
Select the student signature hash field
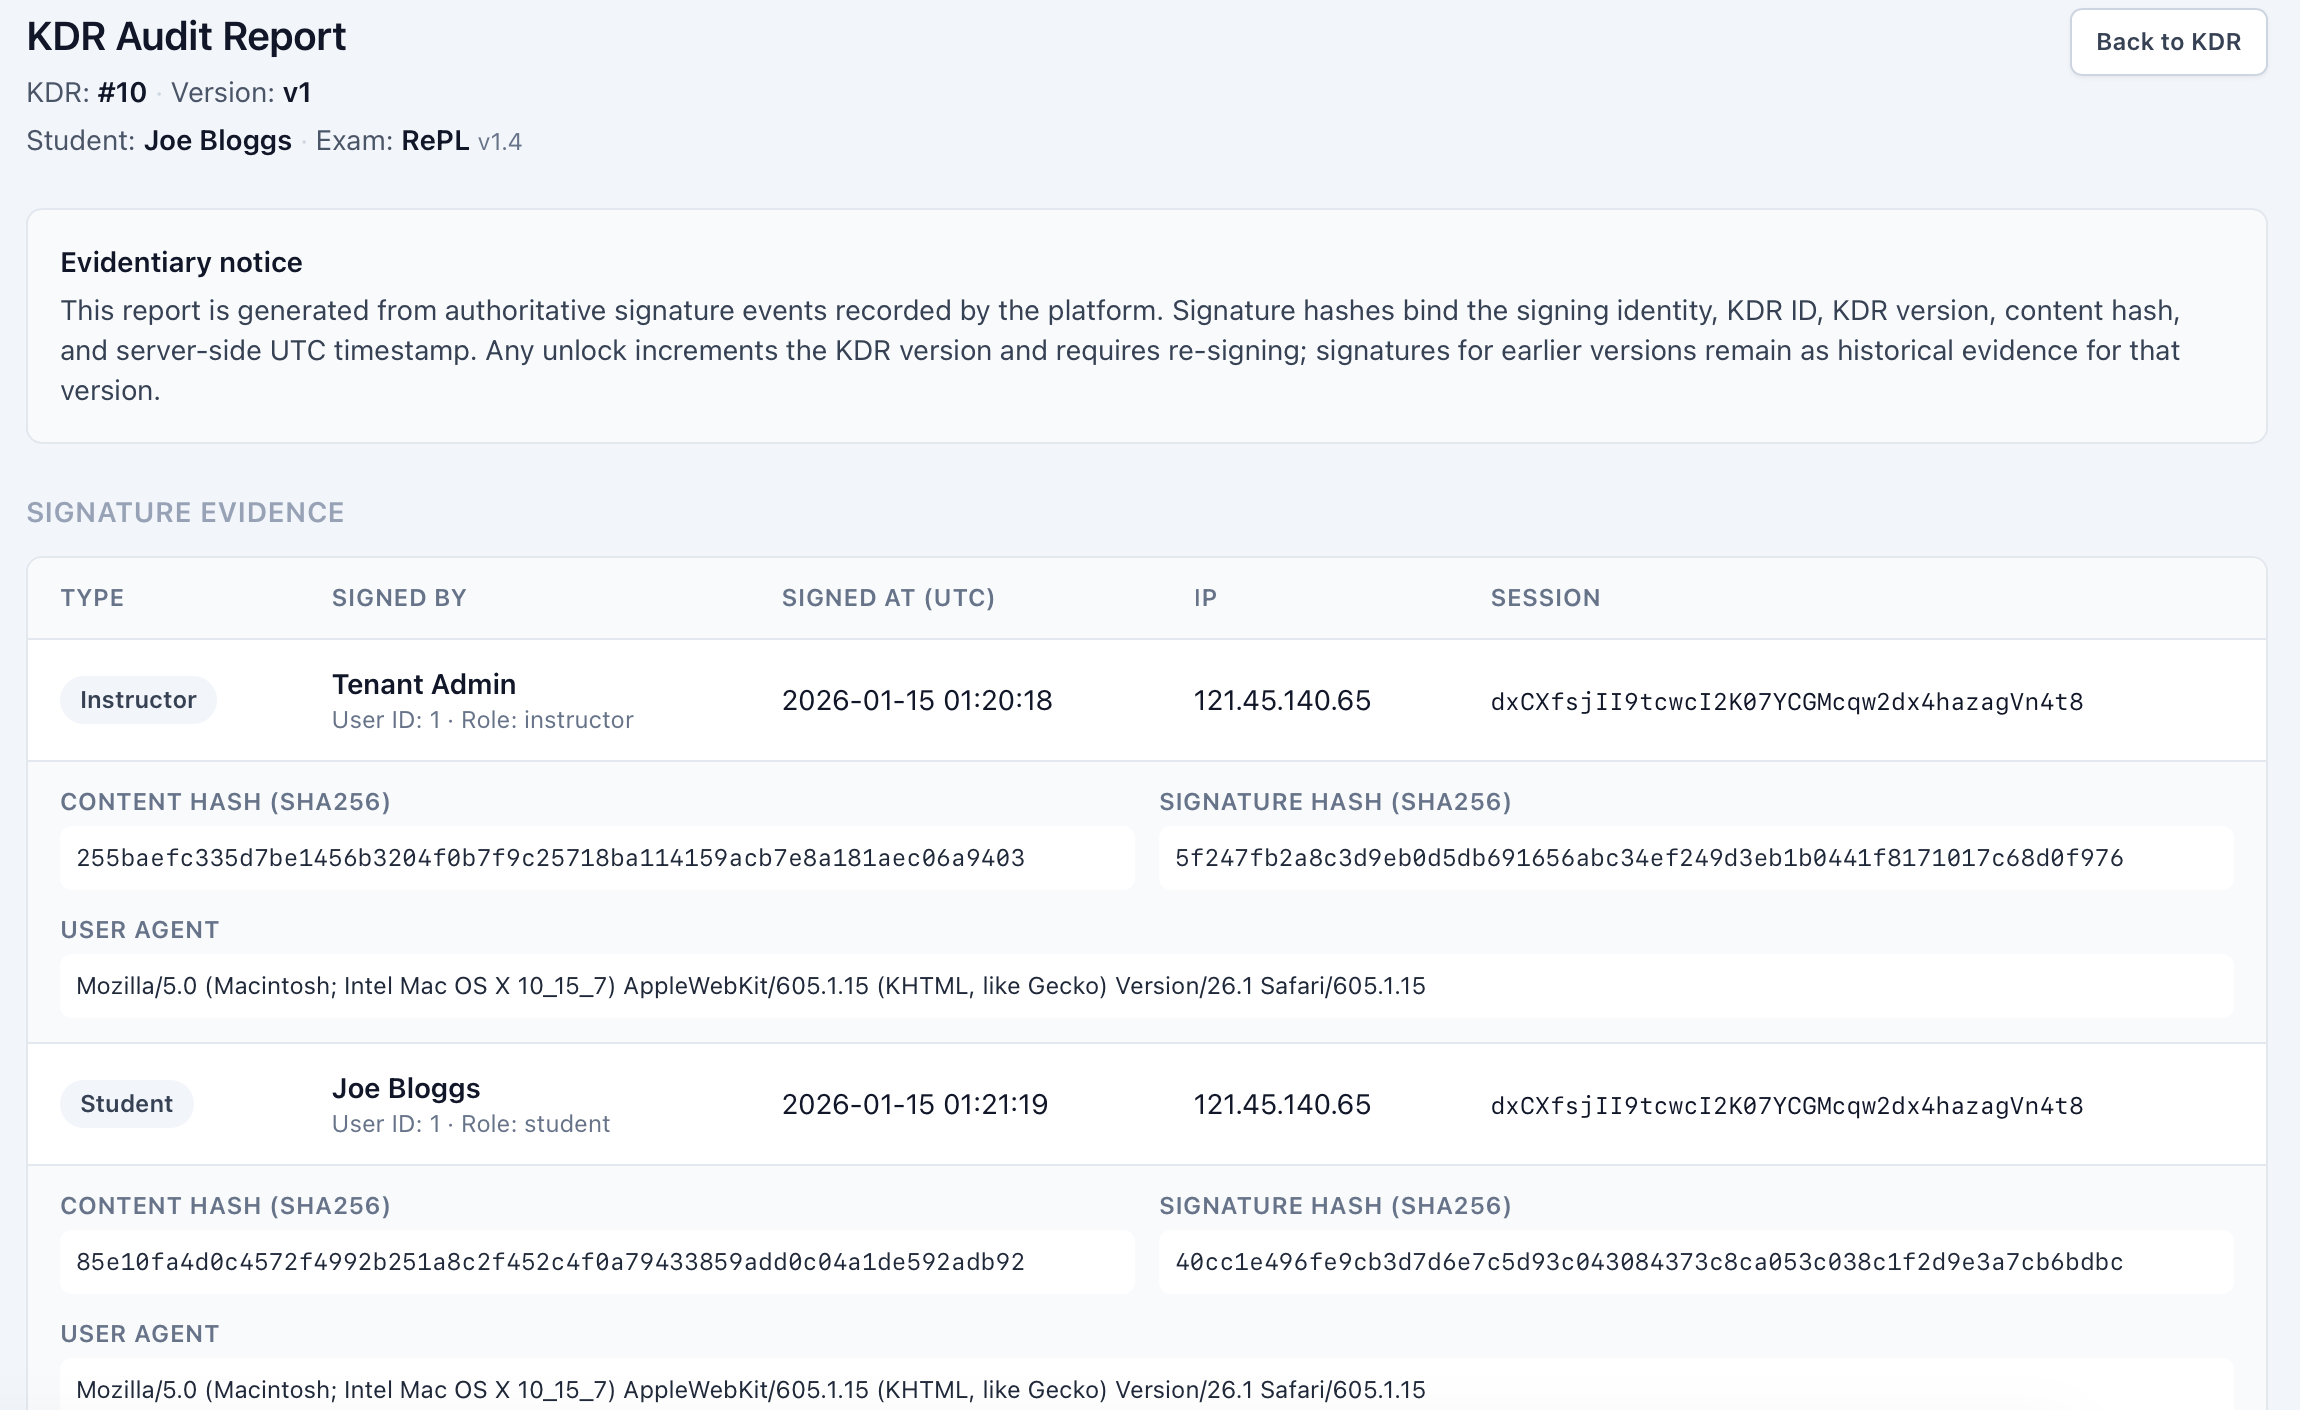1694,1262
